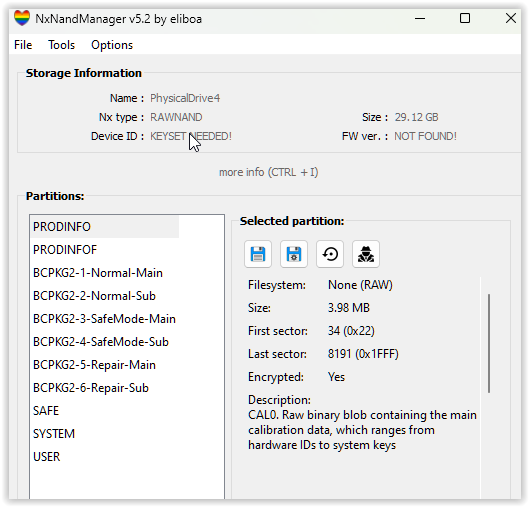Screen dimensions: 529x507
Task: Click the rainbow heart application icon
Action: point(22,18)
